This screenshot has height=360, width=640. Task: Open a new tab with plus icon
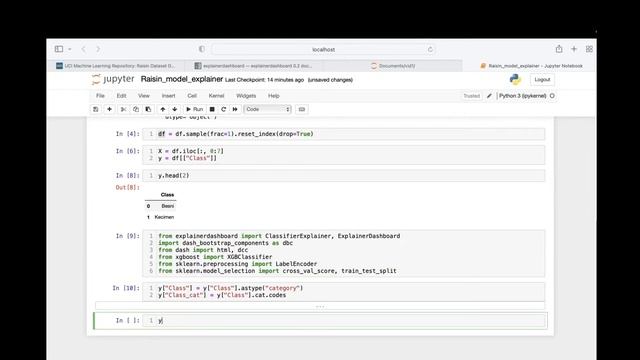pyautogui.click(x=574, y=49)
